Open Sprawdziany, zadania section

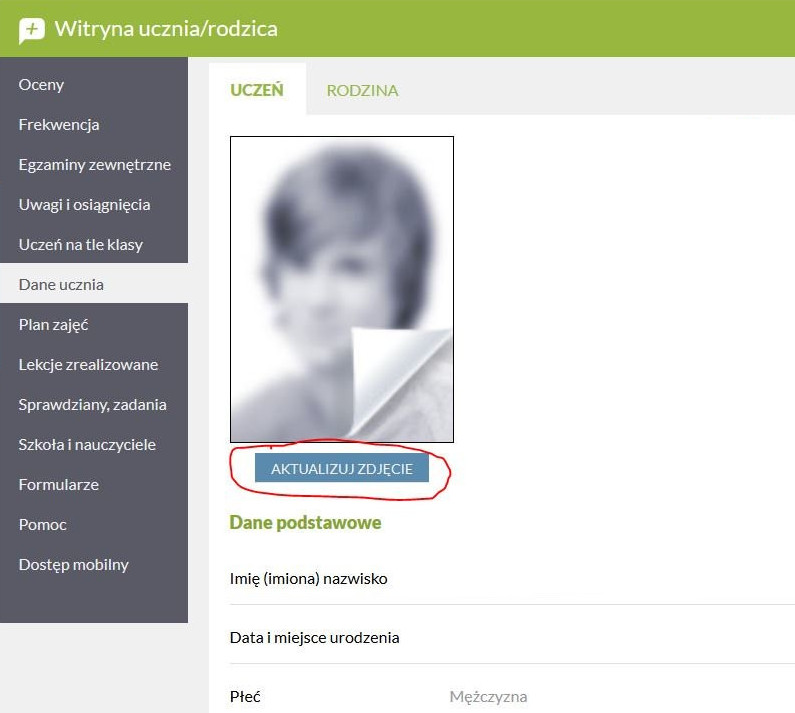(94, 405)
